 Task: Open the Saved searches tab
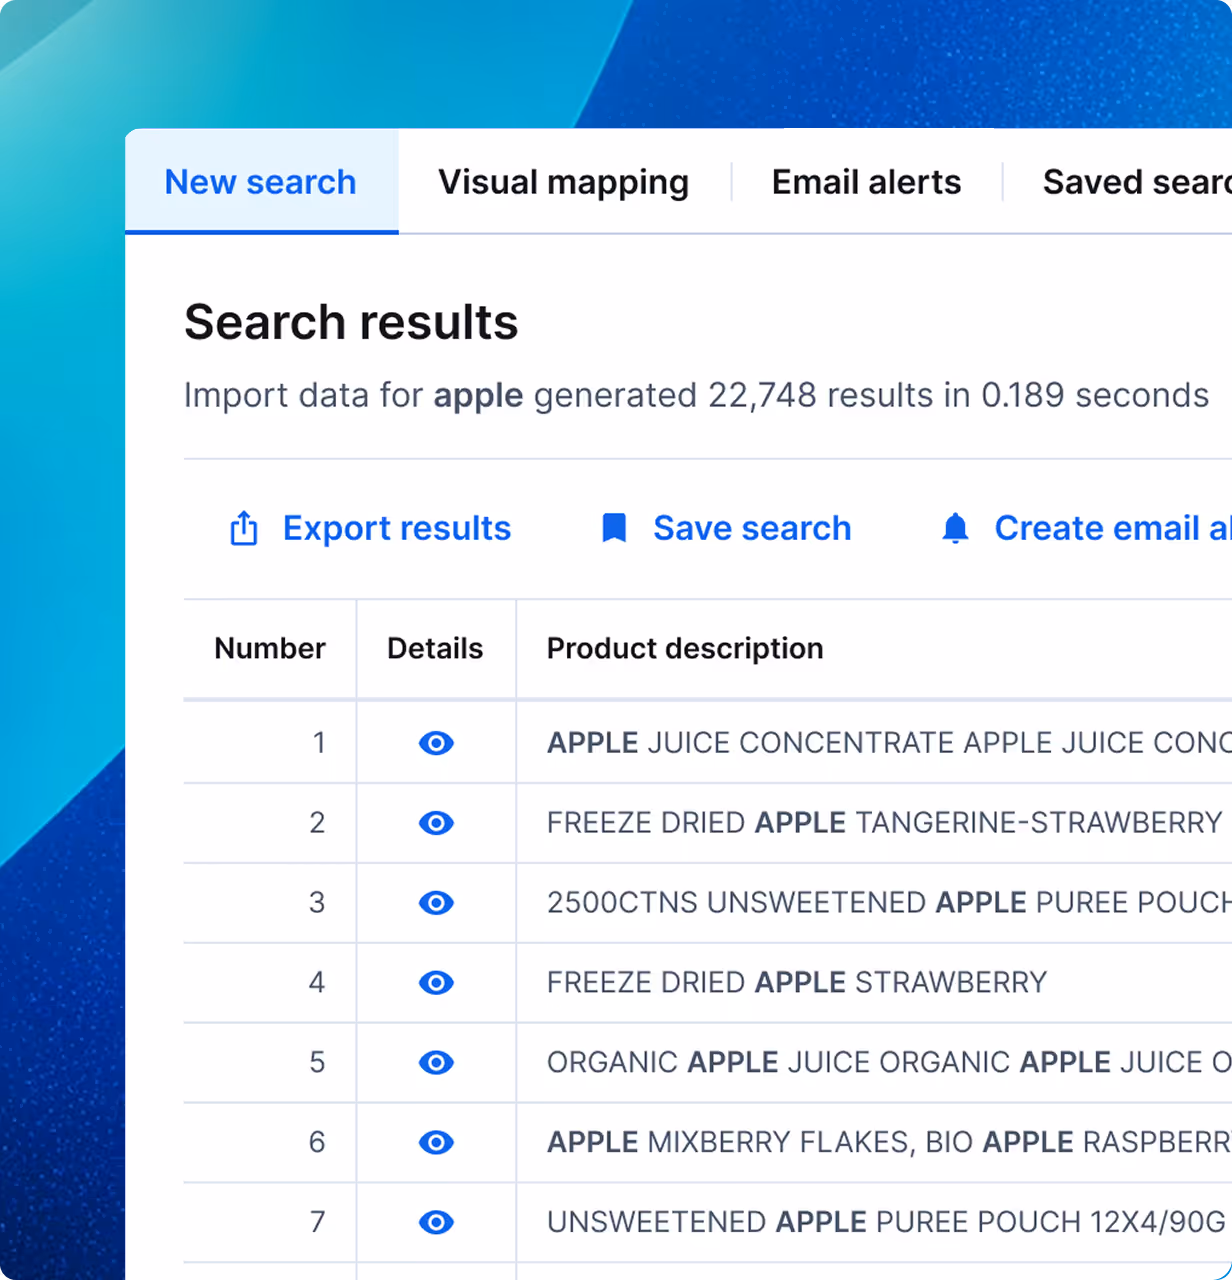[1137, 182]
